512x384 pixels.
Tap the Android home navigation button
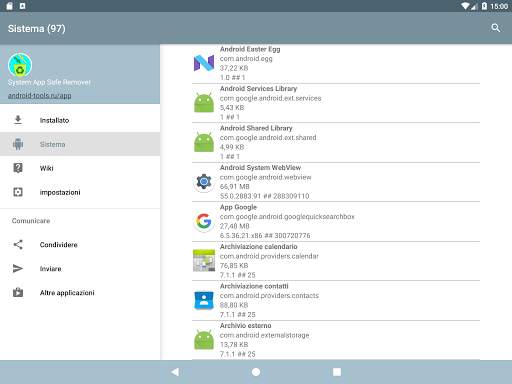pyautogui.click(x=256, y=372)
